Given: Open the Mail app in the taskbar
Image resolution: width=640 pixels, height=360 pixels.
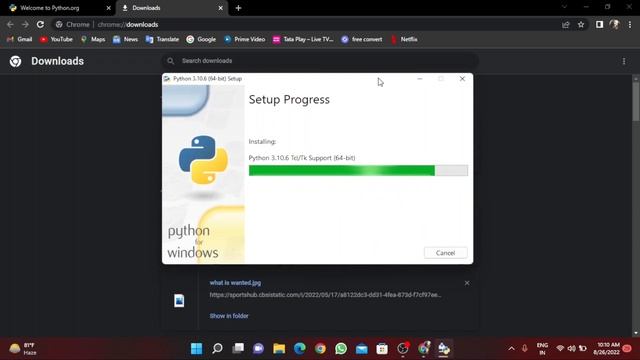Looking at the screenshot, I should [362, 349].
